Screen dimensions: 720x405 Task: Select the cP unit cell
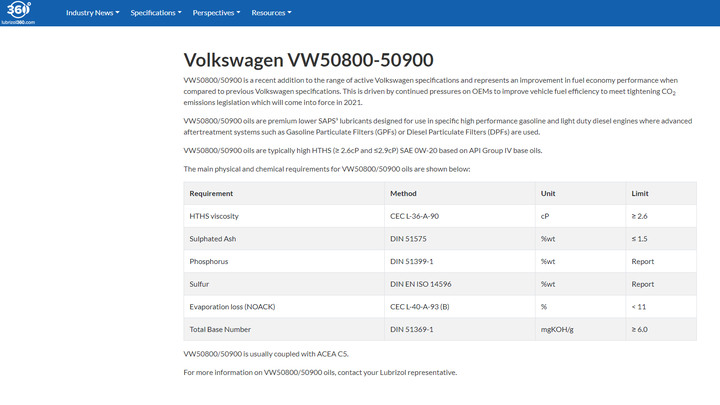[580, 216]
